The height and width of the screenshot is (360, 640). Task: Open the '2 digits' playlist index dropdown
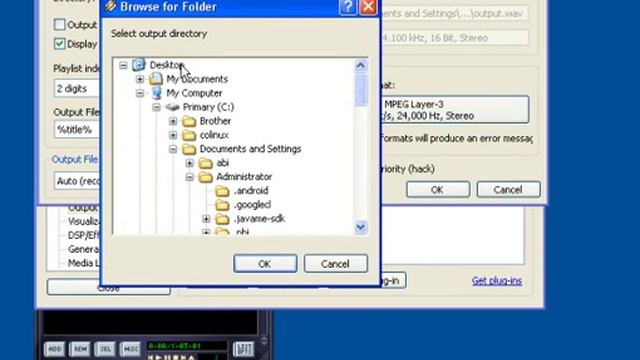[77, 89]
